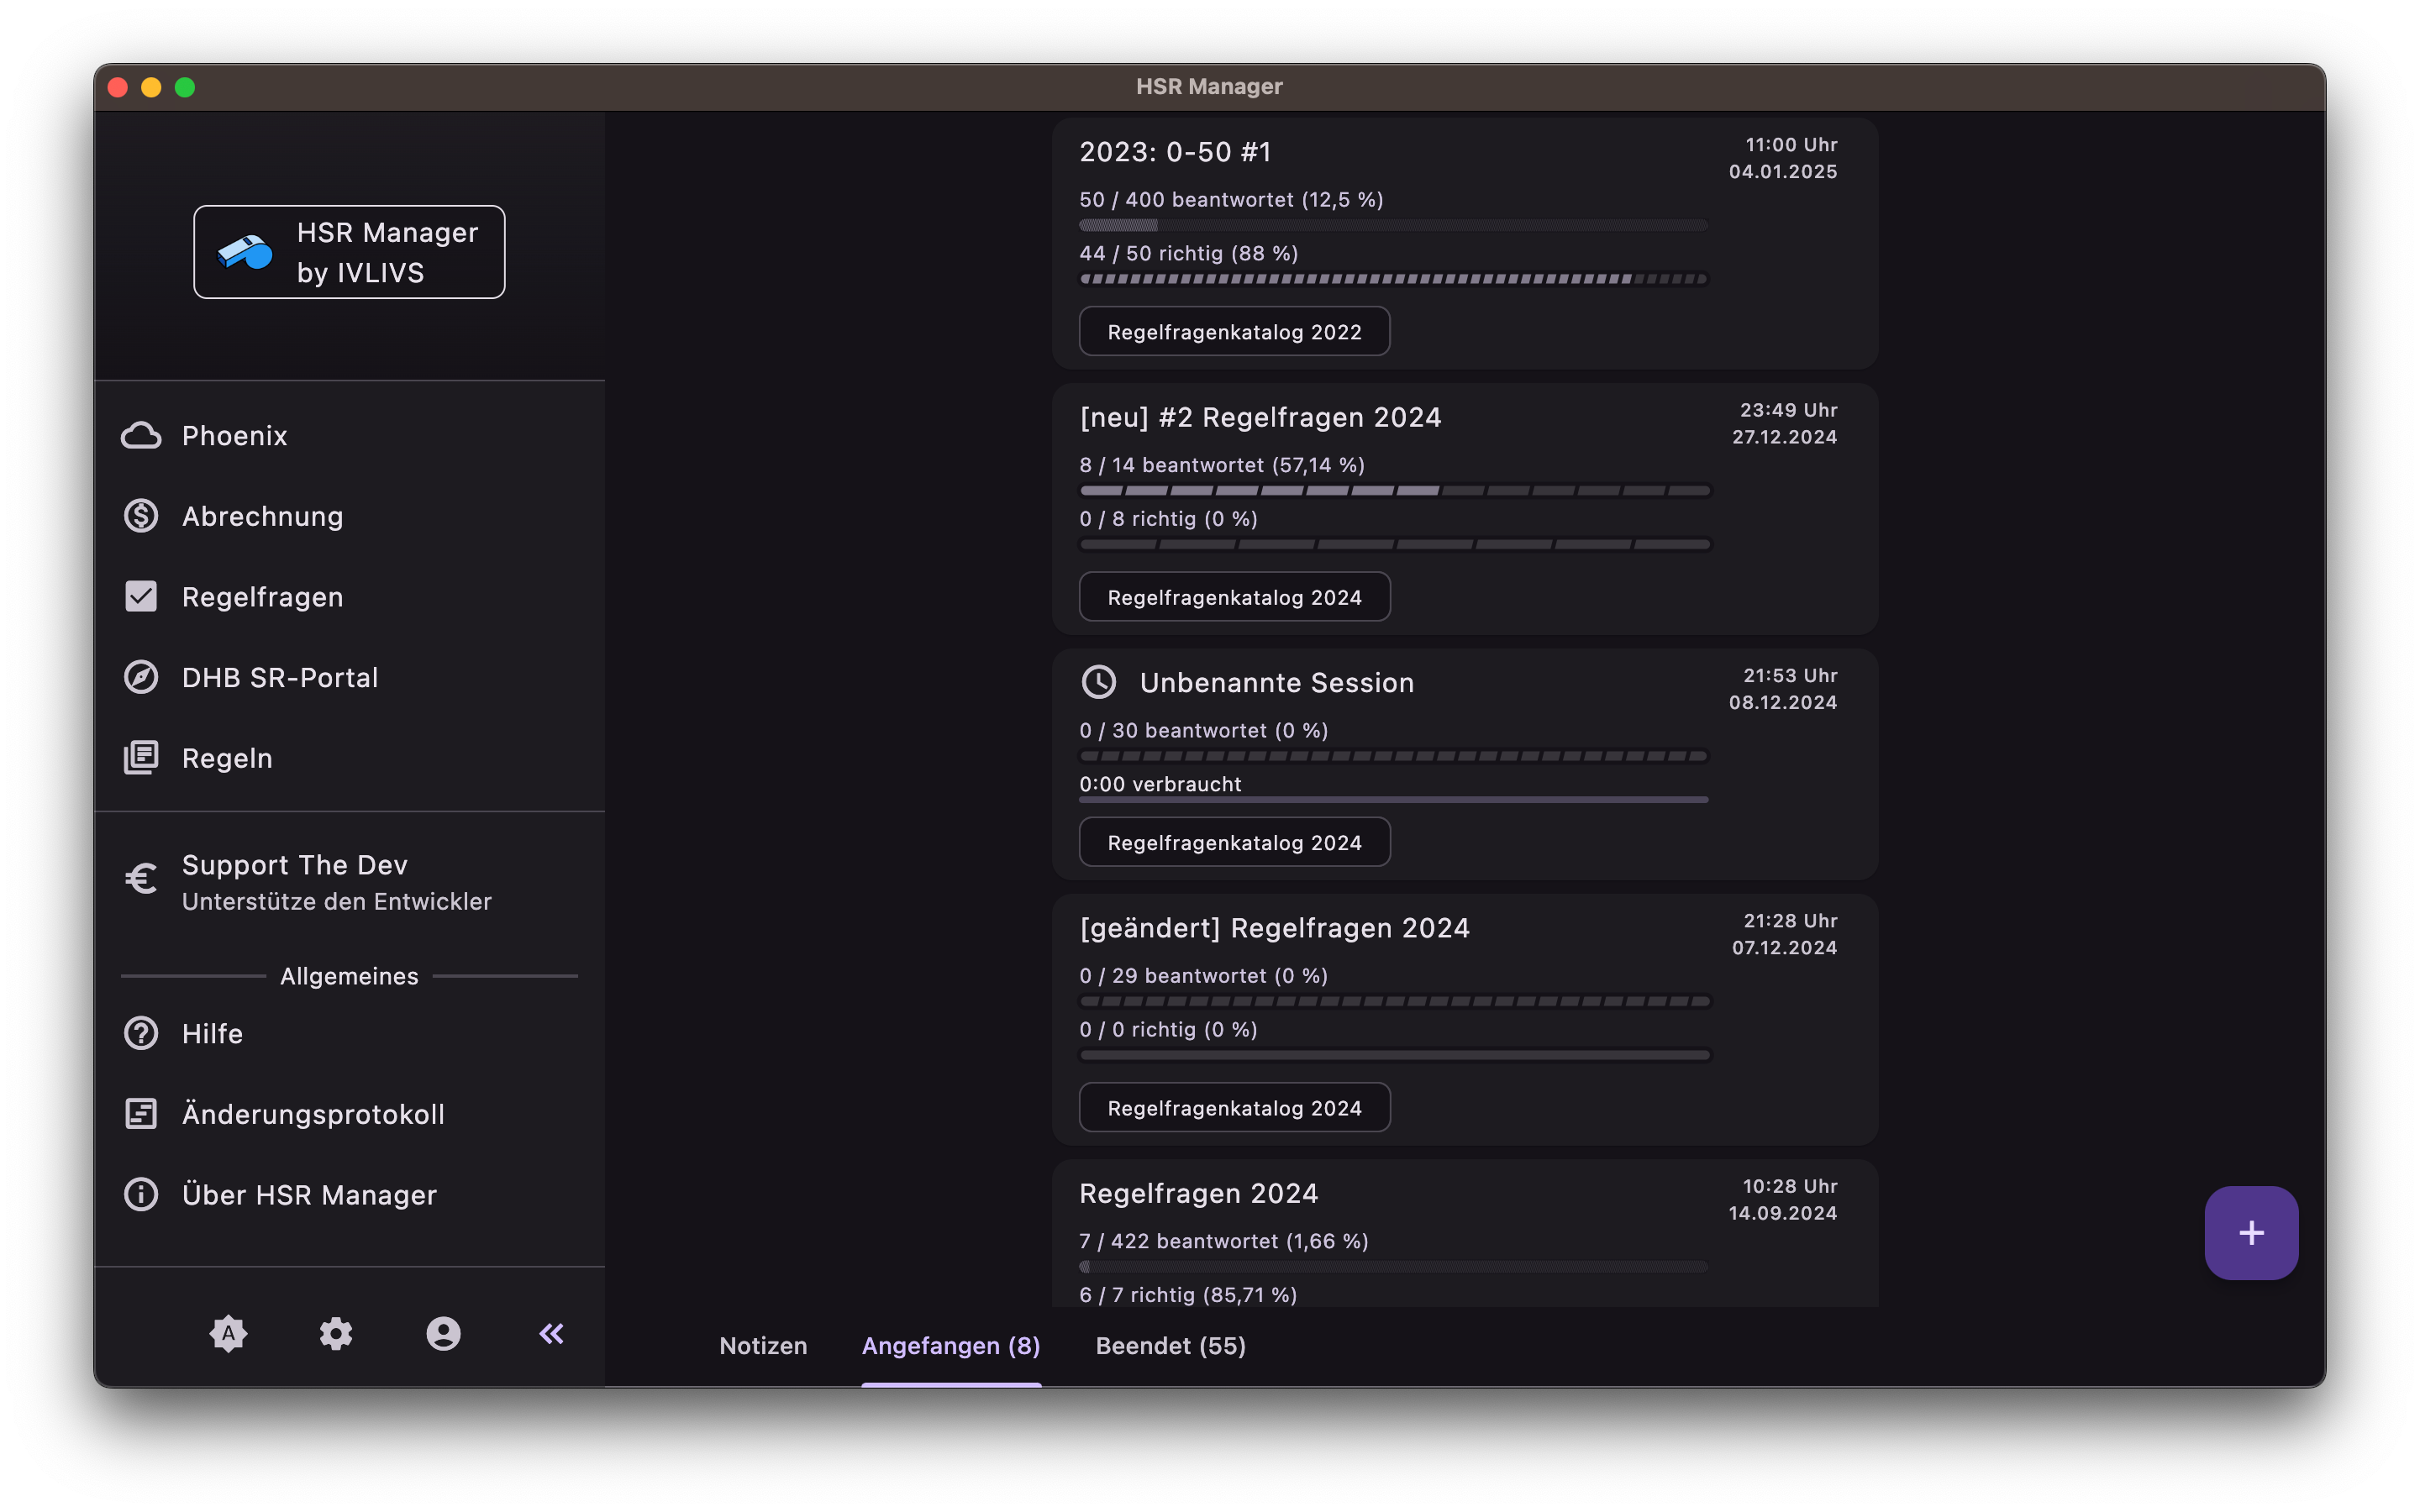Click the 0 / 29 beantwortet progress bar
The height and width of the screenshot is (1512, 2420).
(1394, 1001)
